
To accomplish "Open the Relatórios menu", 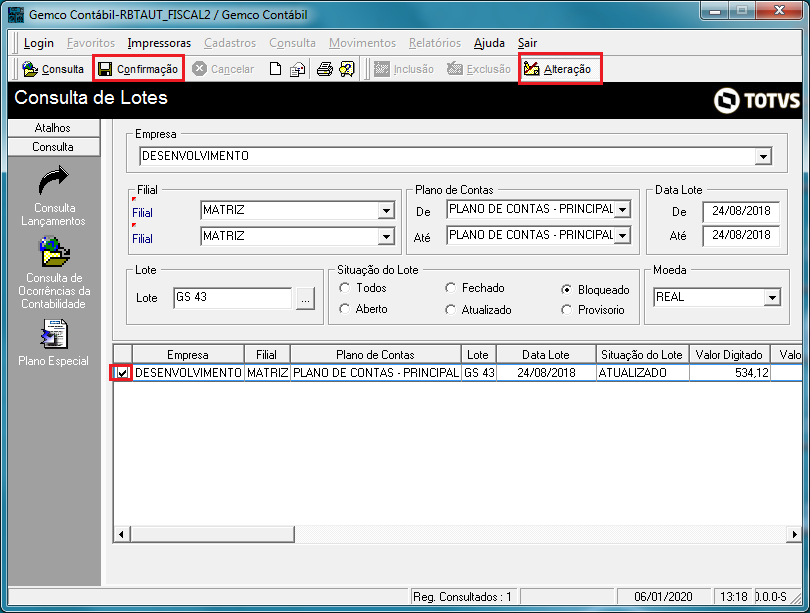I will (x=435, y=43).
